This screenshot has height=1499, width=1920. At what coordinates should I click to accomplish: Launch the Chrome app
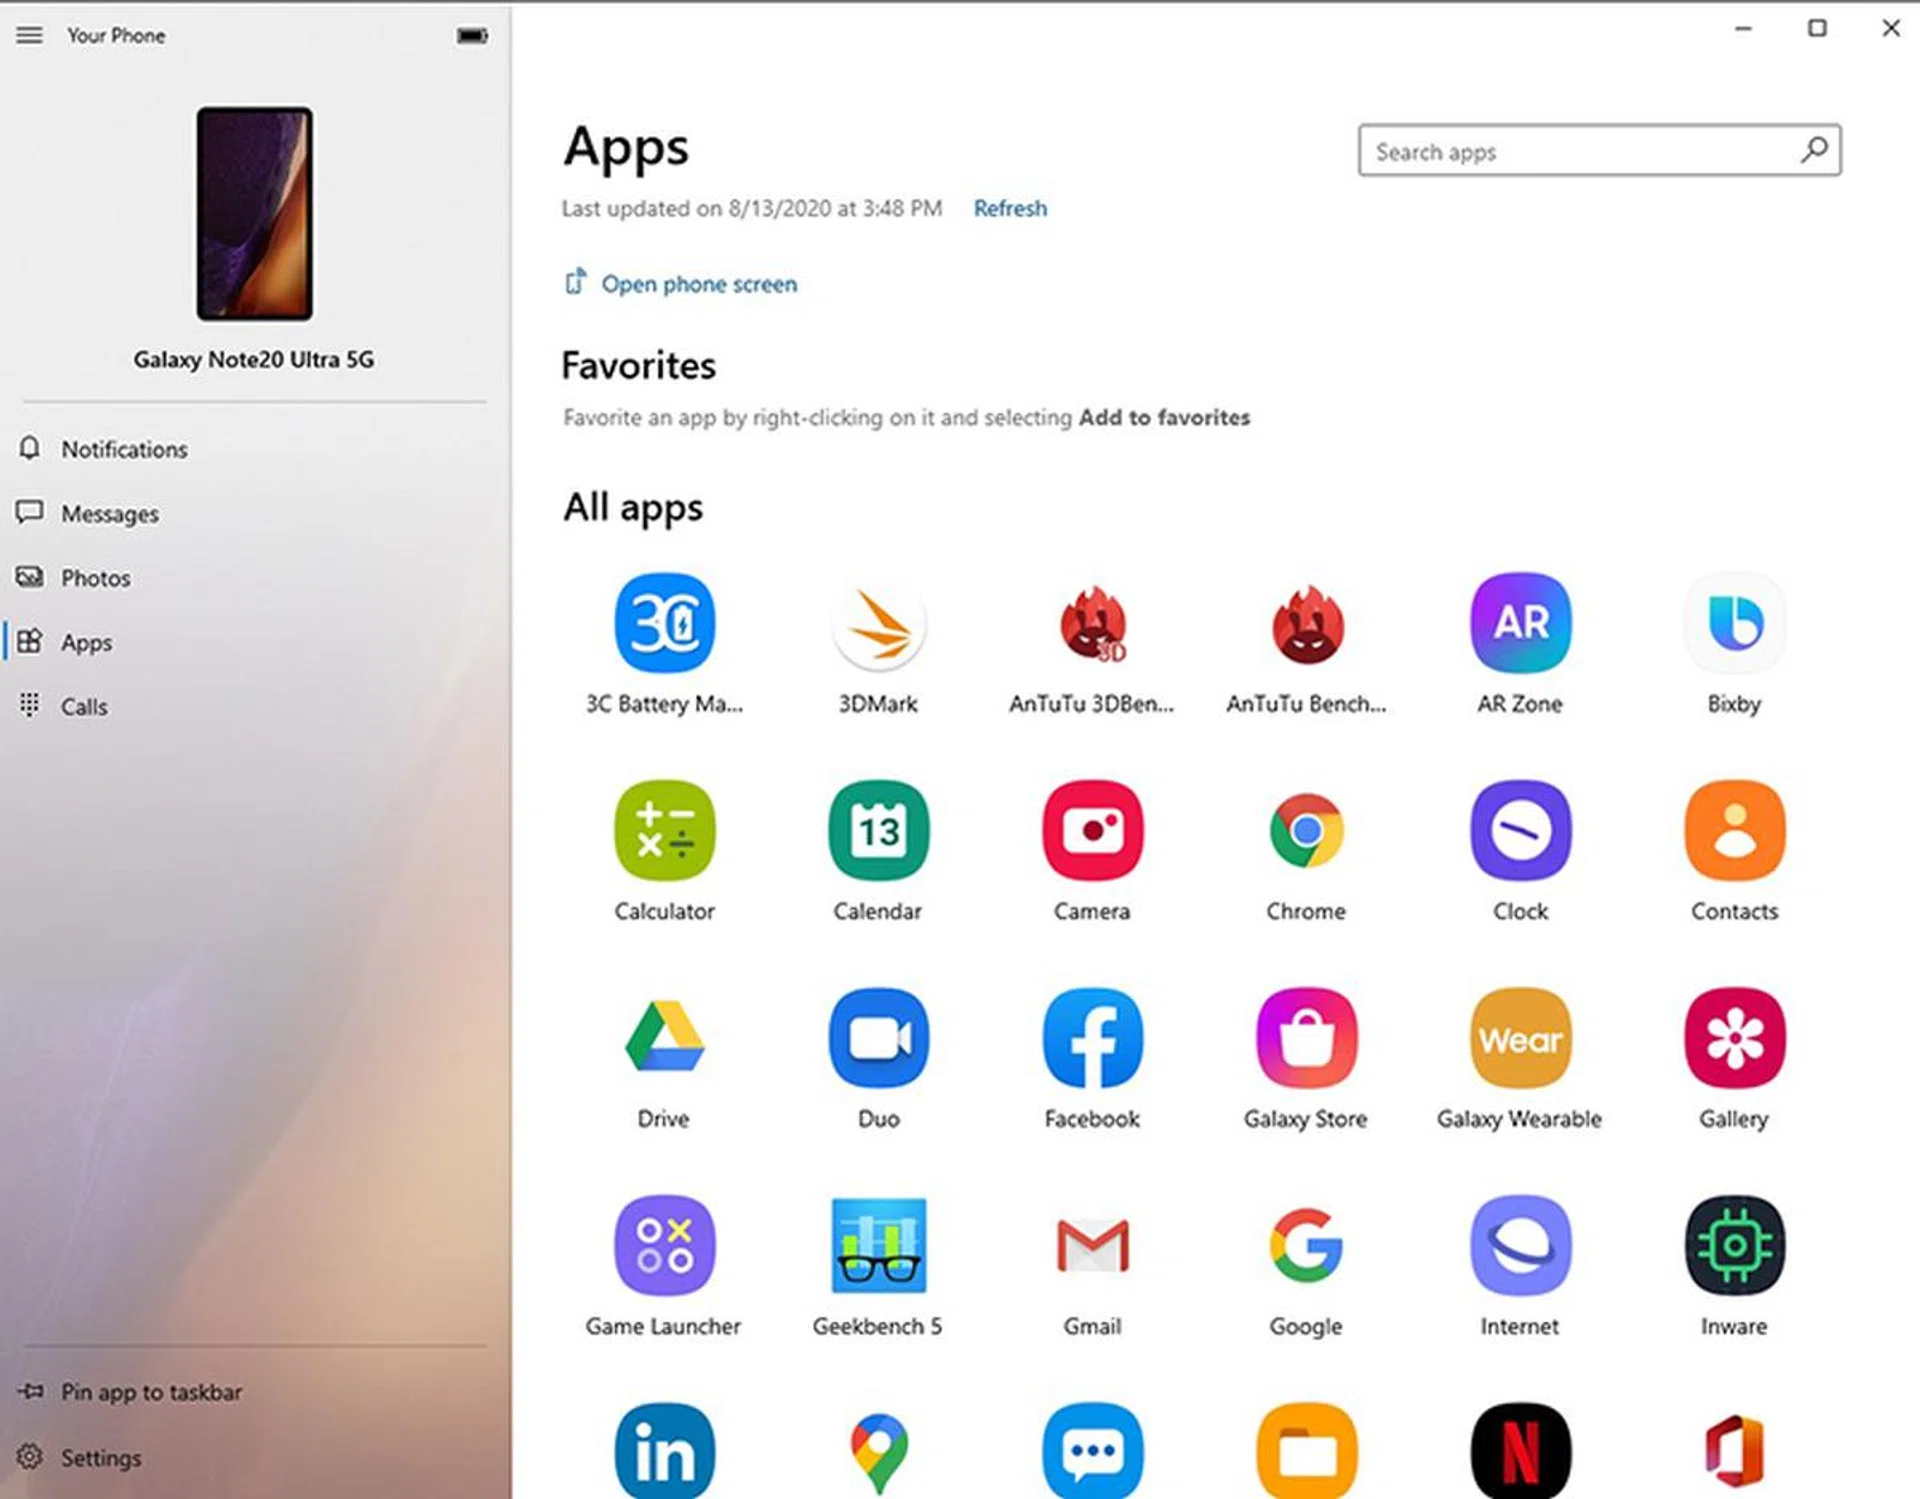1306,831
